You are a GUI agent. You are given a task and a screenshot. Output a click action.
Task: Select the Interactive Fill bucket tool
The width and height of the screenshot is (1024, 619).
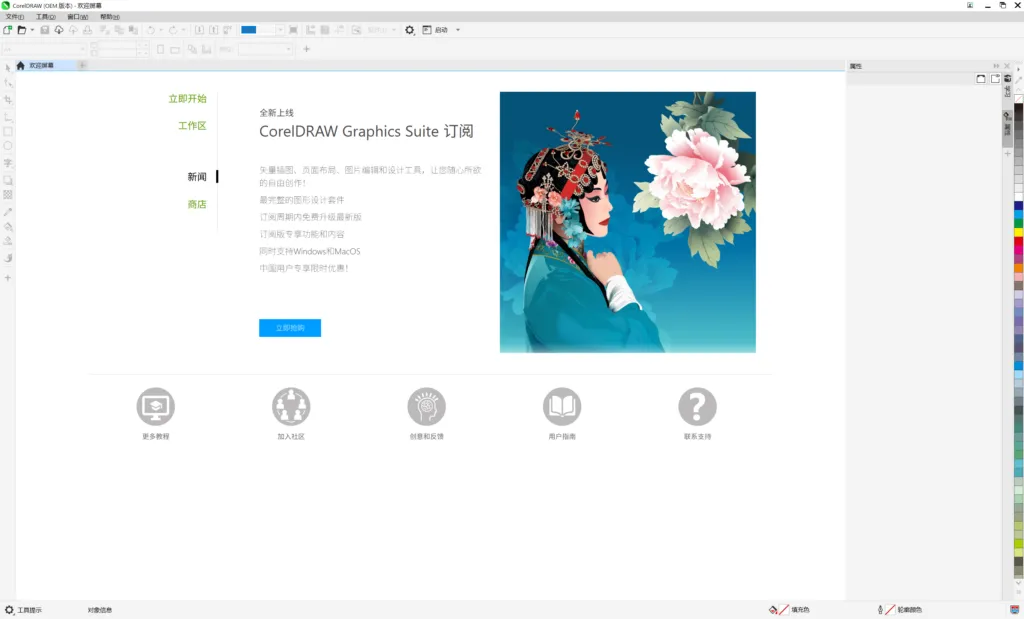click(8, 227)
